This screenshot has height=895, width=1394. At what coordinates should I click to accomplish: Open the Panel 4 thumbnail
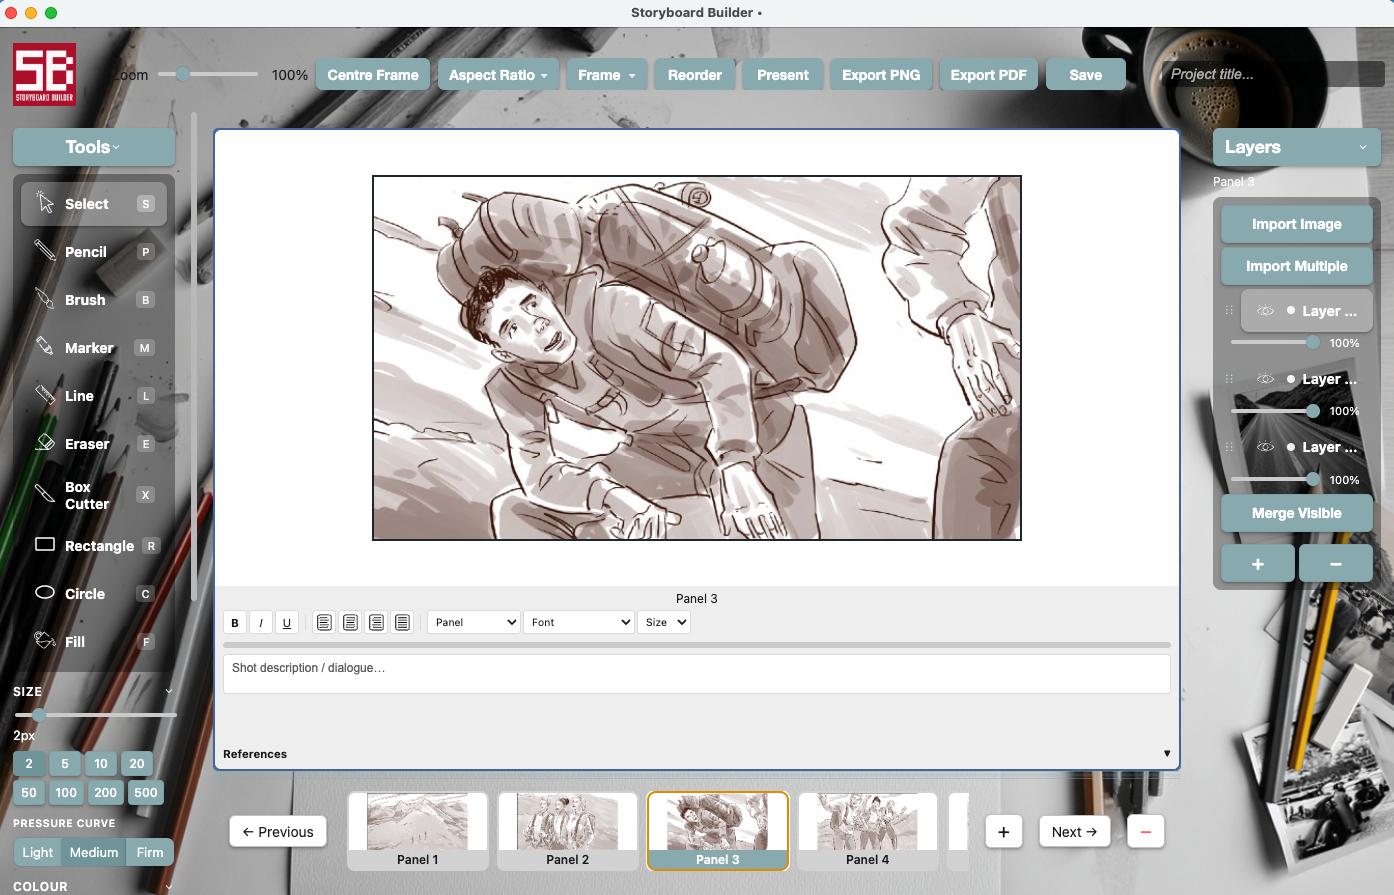tap(867, 831)
